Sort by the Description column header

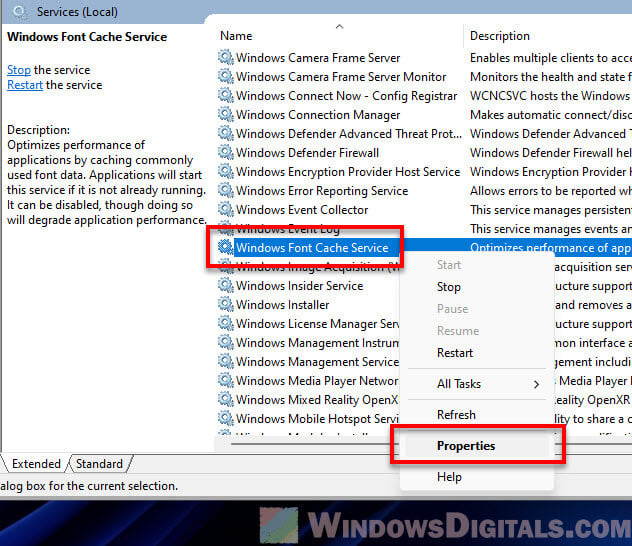coord(500,36)
